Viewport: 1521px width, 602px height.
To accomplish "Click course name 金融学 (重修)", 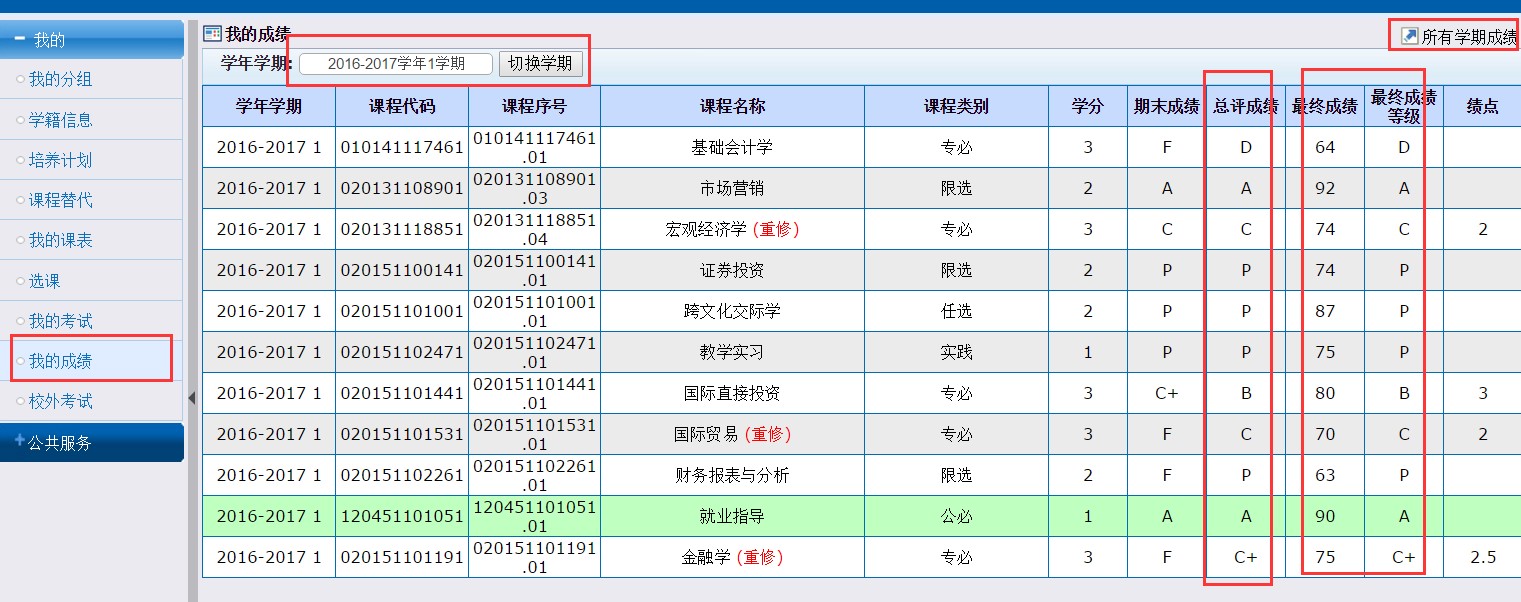I will coord(732,558).
